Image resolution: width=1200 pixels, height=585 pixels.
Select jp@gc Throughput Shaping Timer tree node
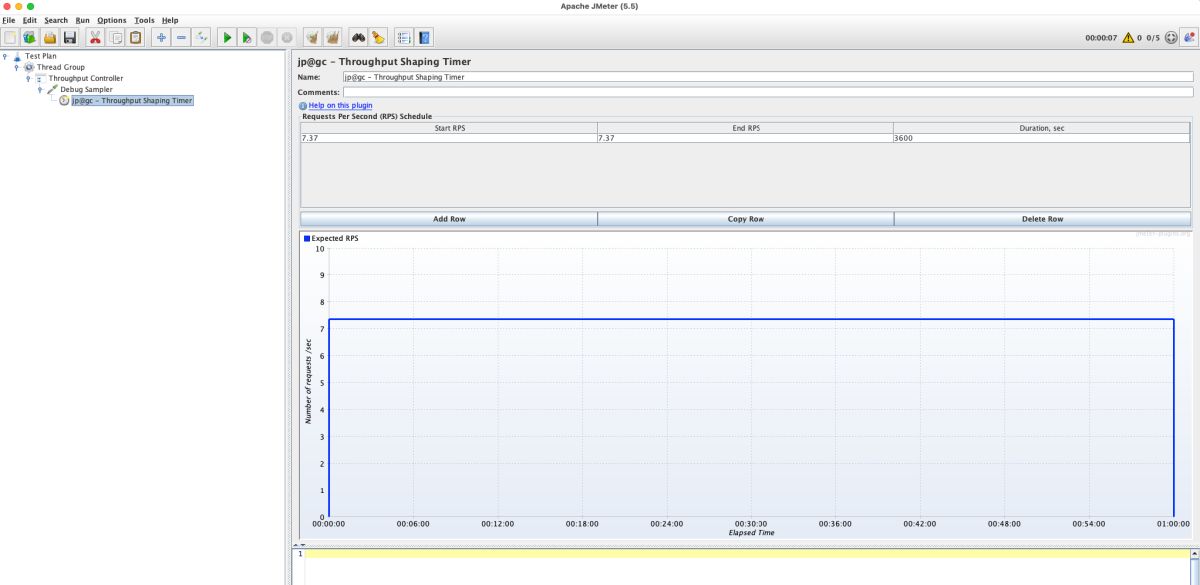[132, 100]
